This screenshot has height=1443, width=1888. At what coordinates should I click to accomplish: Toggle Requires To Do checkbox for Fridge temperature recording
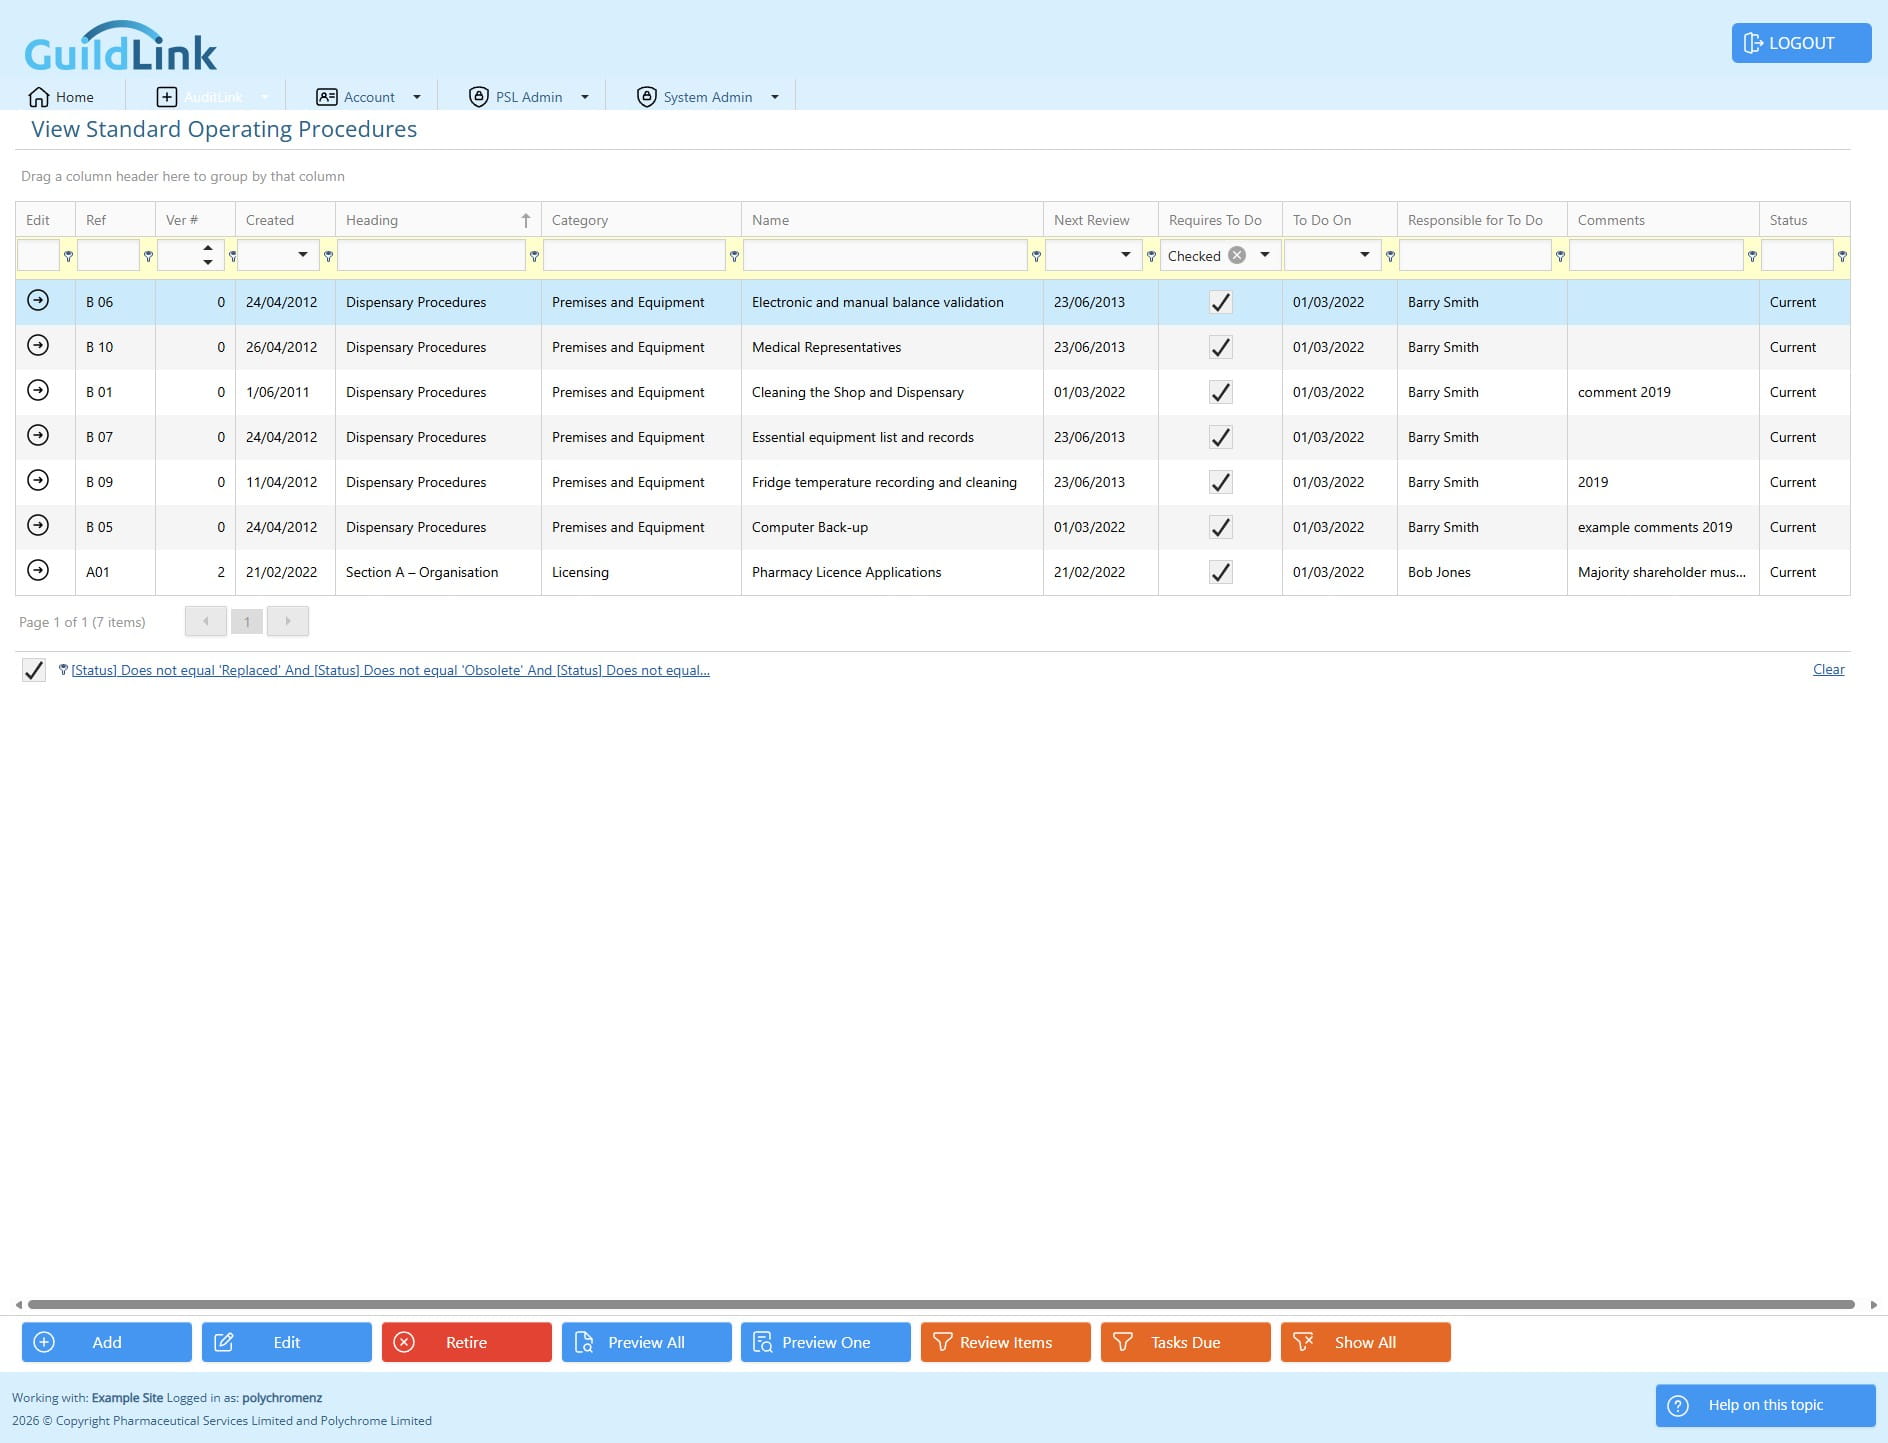click(1220, 482)
